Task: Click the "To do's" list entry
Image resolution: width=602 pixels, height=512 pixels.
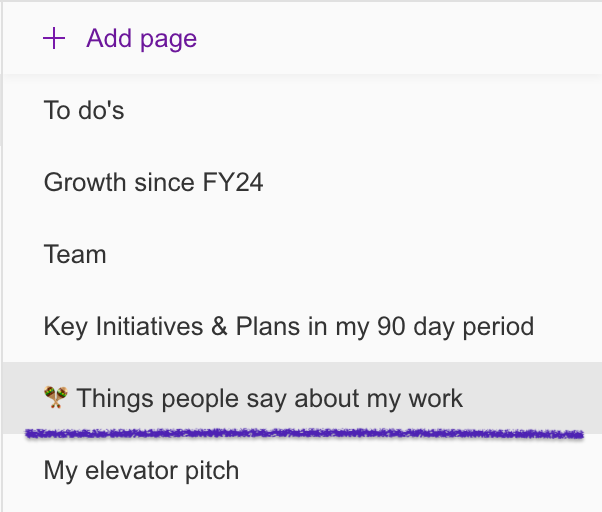Action: [84, 110]
